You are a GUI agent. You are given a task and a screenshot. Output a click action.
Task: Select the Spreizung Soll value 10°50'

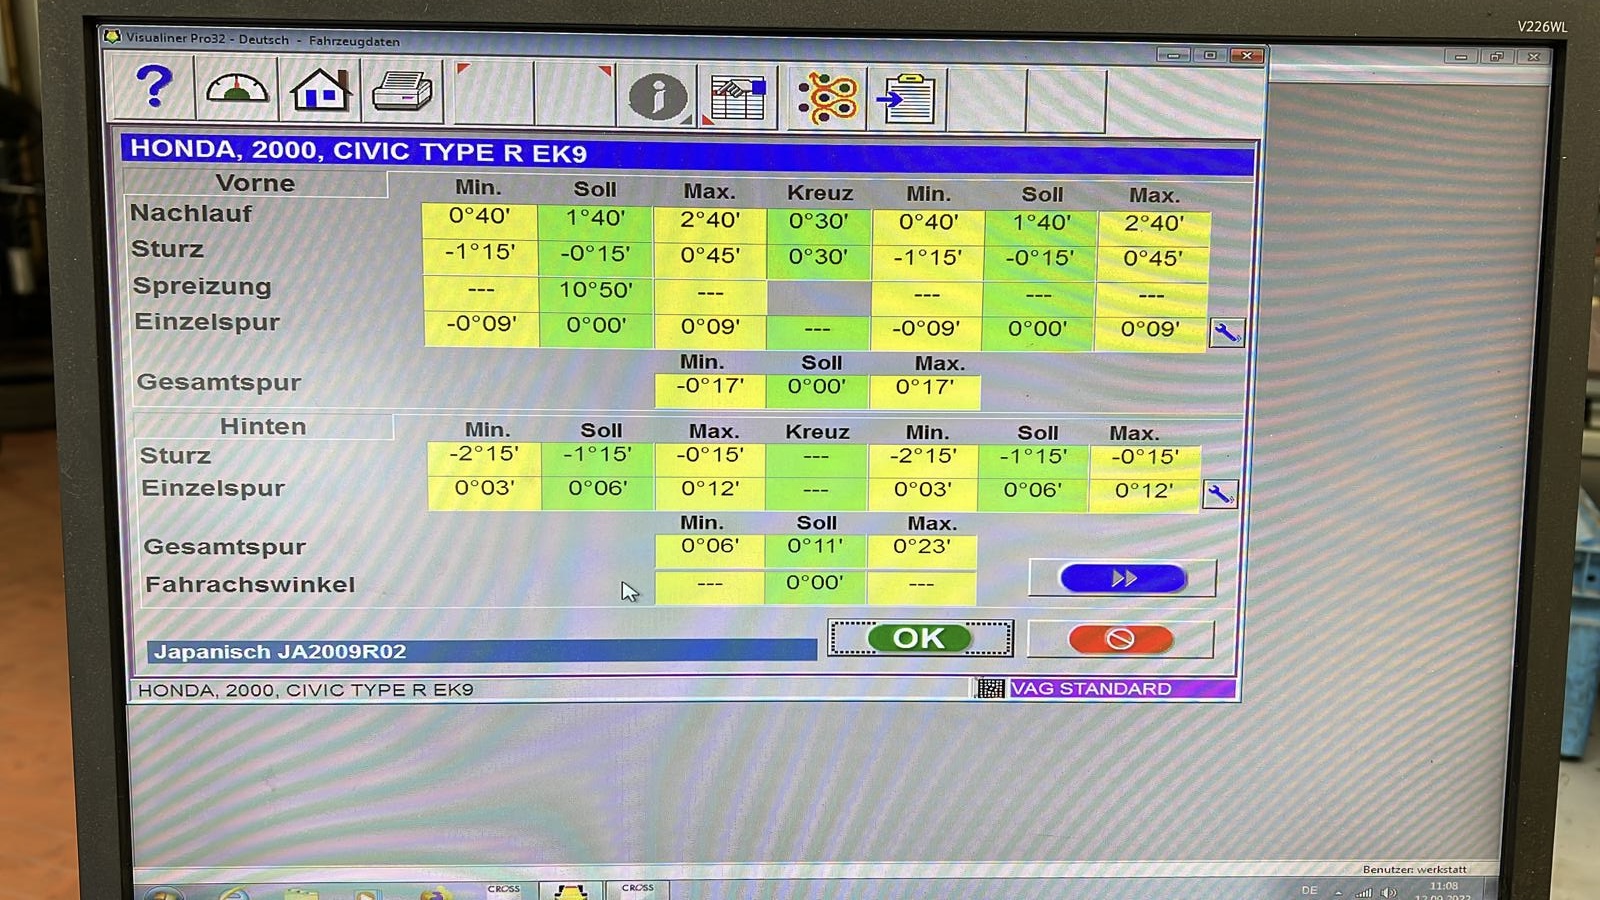click(596, 290)
